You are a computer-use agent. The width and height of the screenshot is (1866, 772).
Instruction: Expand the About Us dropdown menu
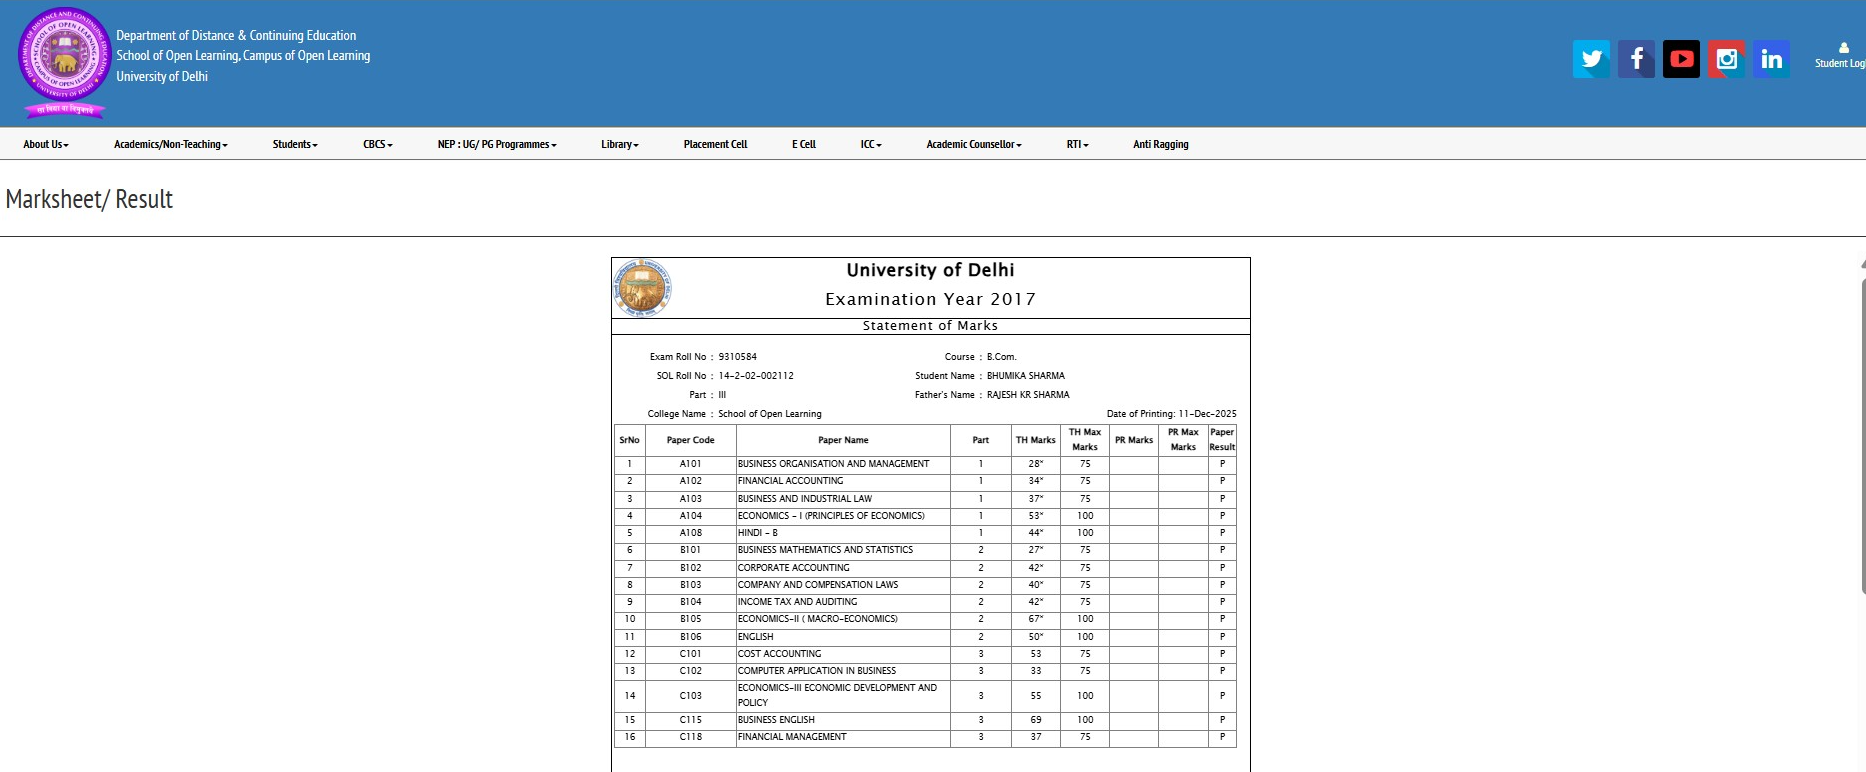tap(46, 144)
